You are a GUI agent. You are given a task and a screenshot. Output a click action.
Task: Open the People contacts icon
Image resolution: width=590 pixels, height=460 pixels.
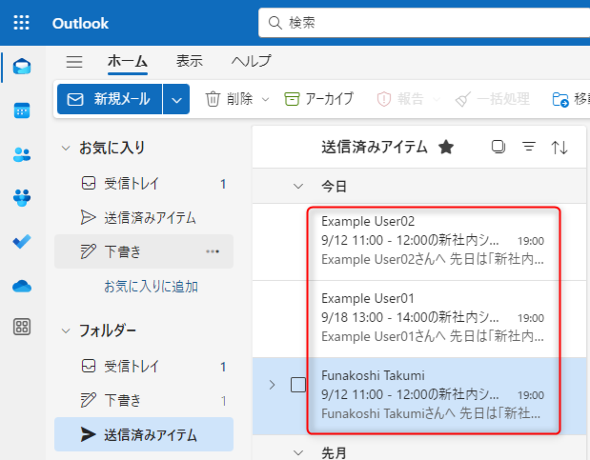coord(22,154)
